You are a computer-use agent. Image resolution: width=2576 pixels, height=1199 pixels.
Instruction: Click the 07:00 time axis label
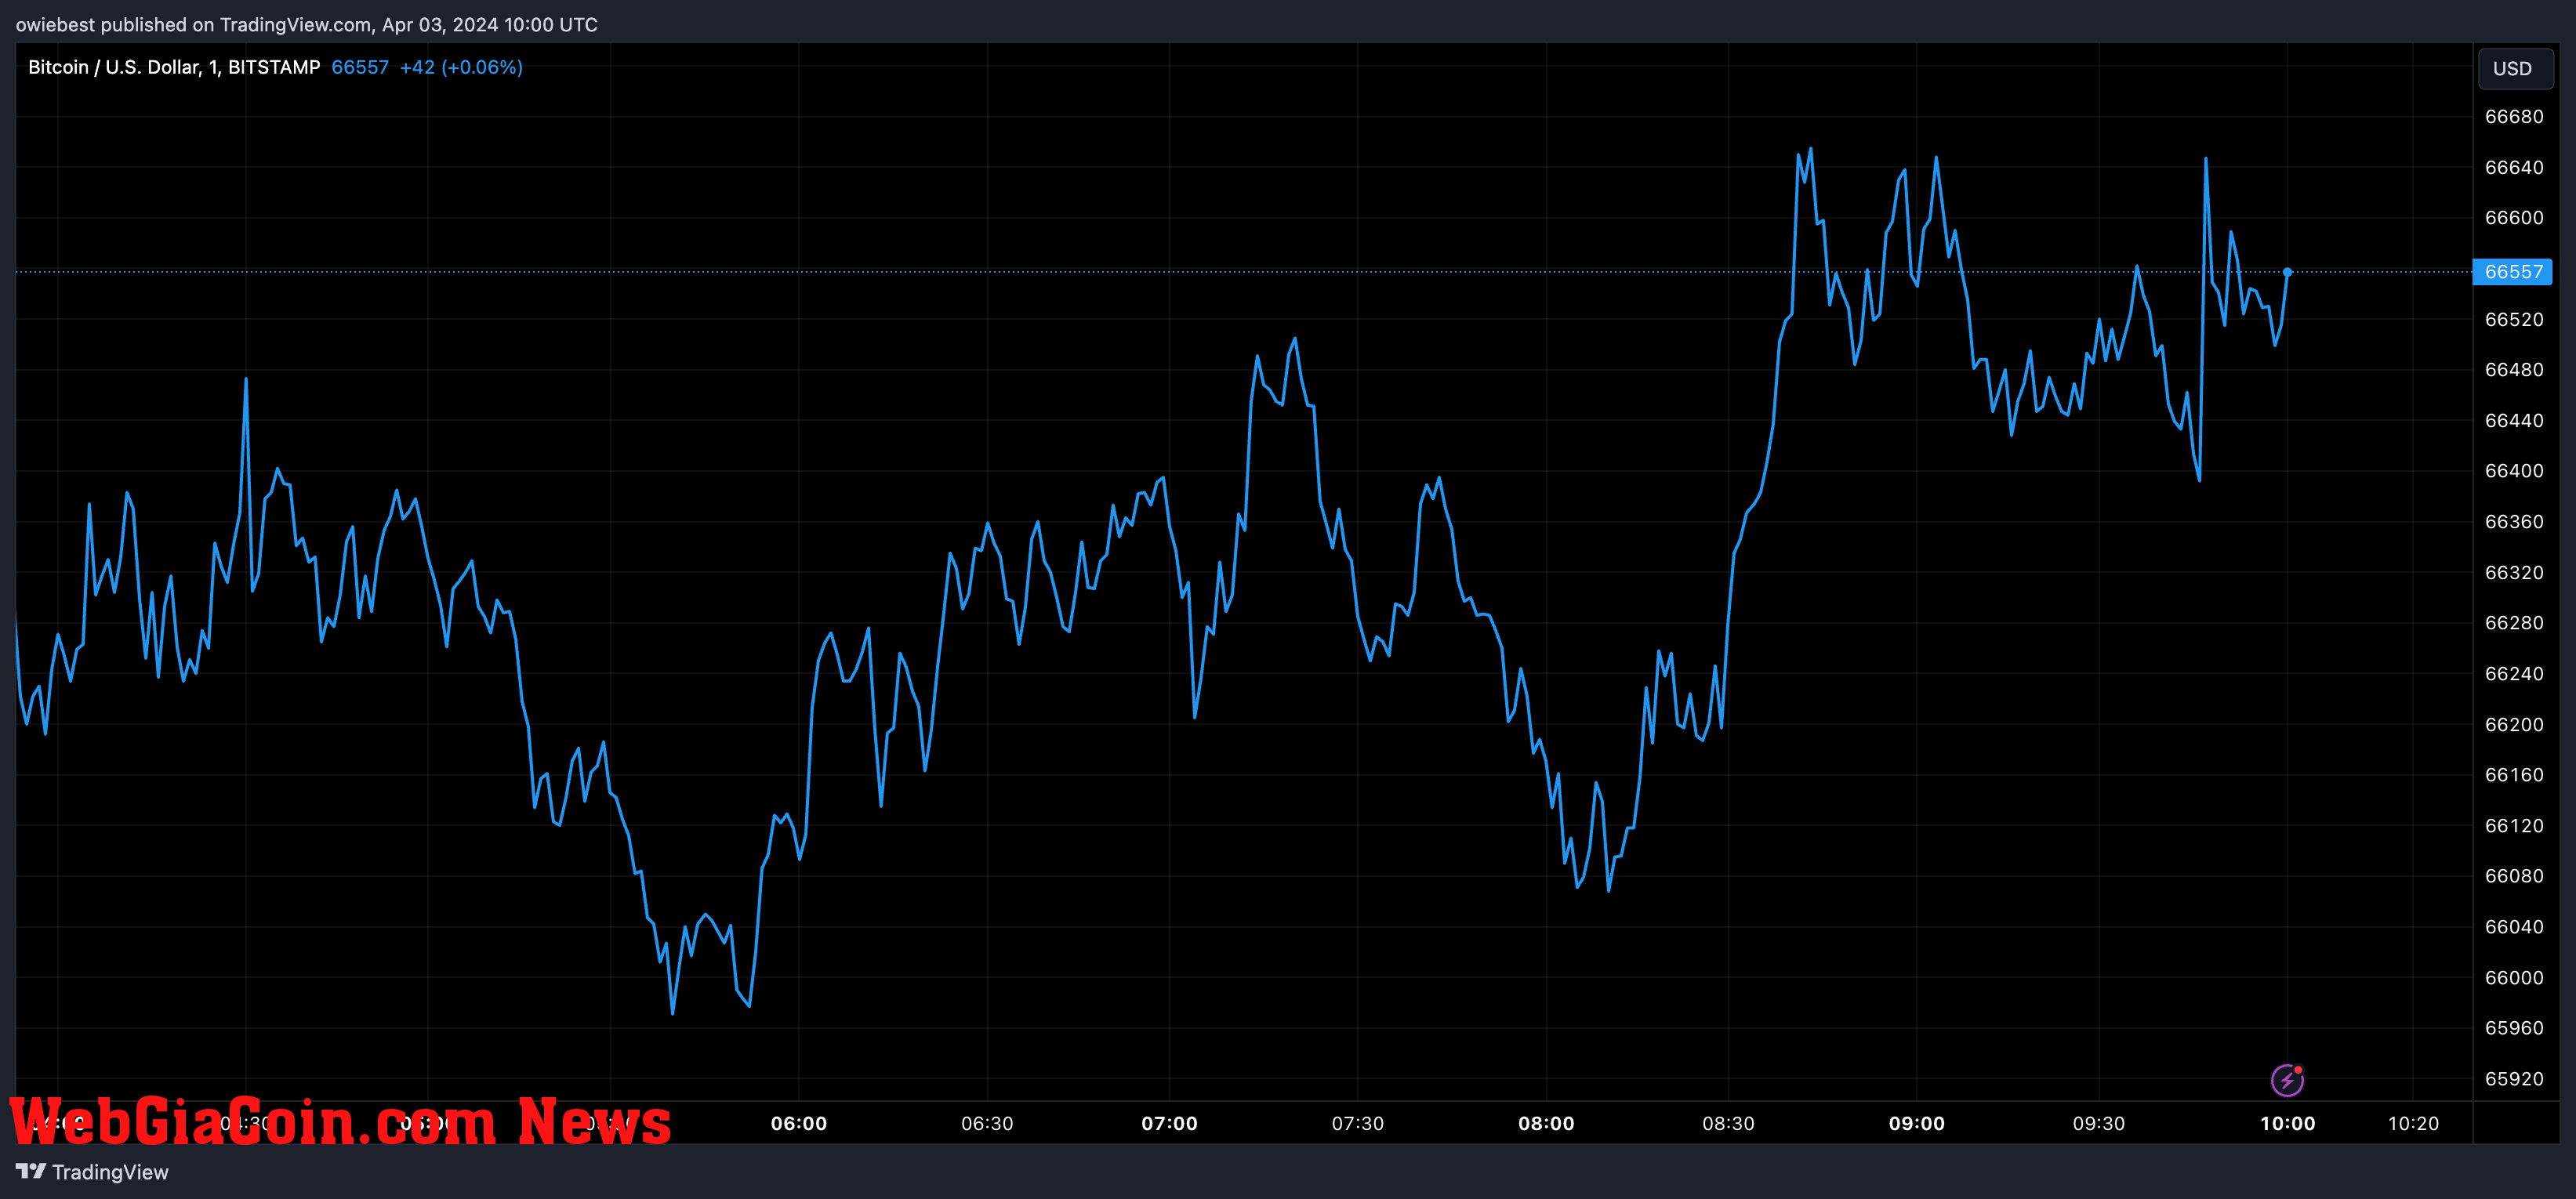[1169, 1123]
